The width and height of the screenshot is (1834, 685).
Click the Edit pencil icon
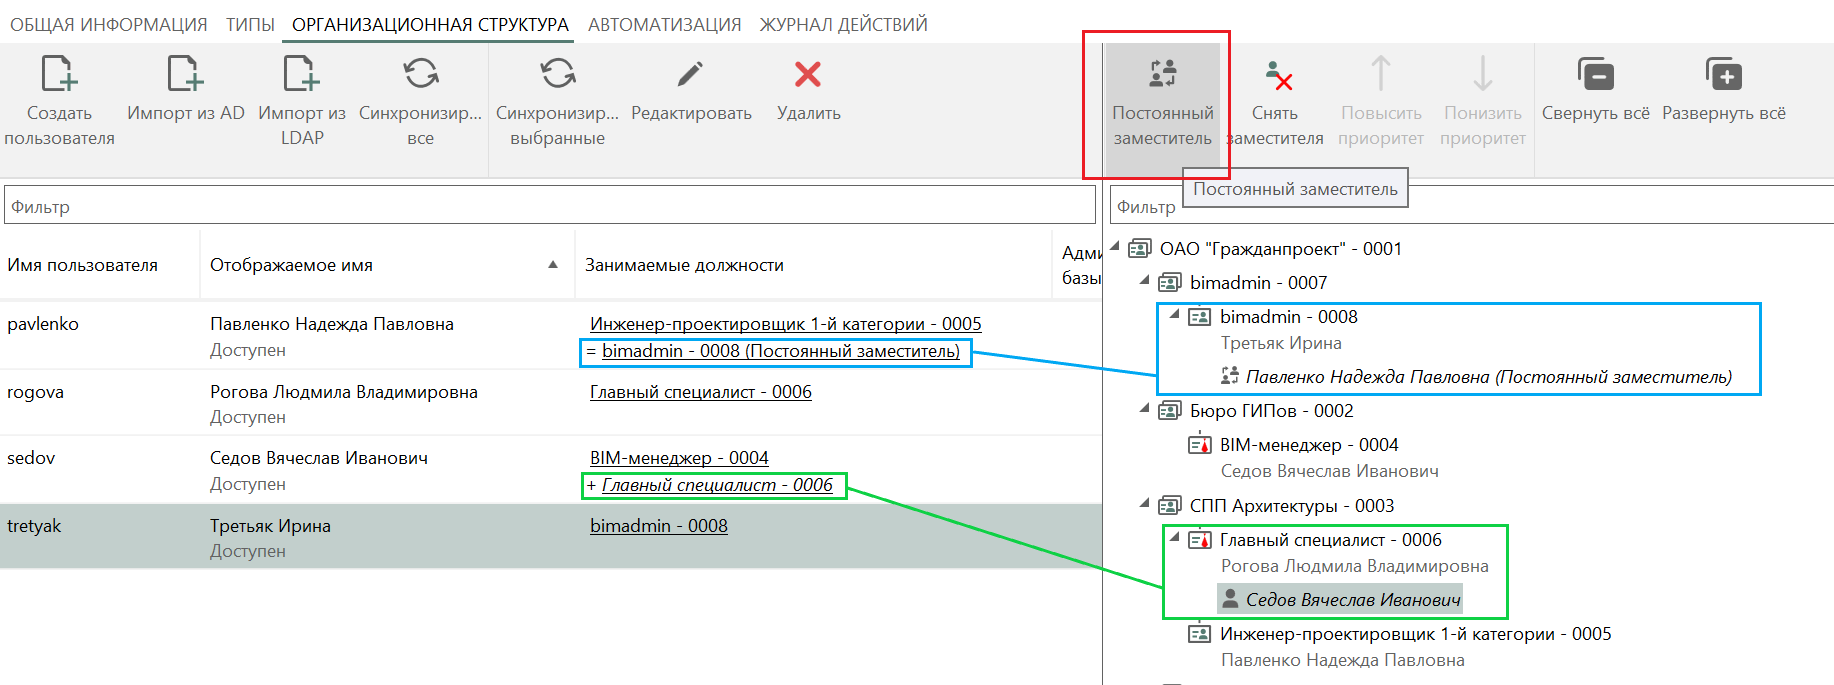click(x=690, y=75)
